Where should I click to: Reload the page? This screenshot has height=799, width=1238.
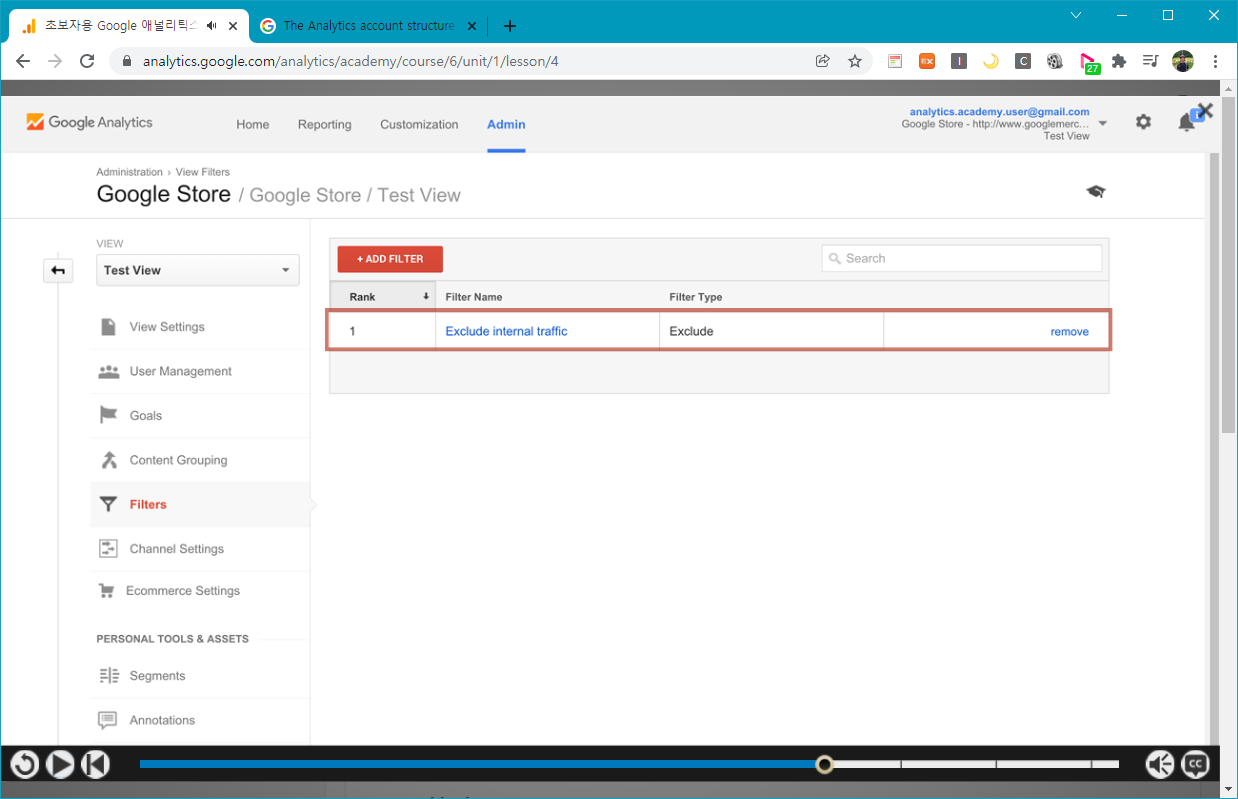pos(87,61)
